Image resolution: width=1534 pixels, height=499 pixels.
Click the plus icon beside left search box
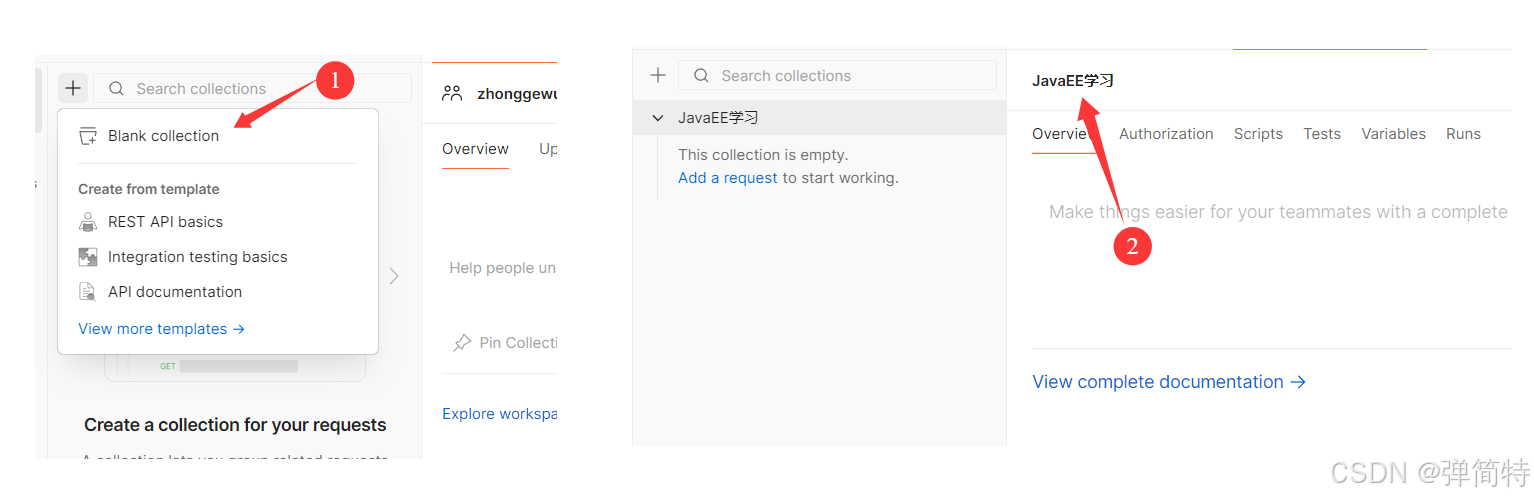coord(73,88)
